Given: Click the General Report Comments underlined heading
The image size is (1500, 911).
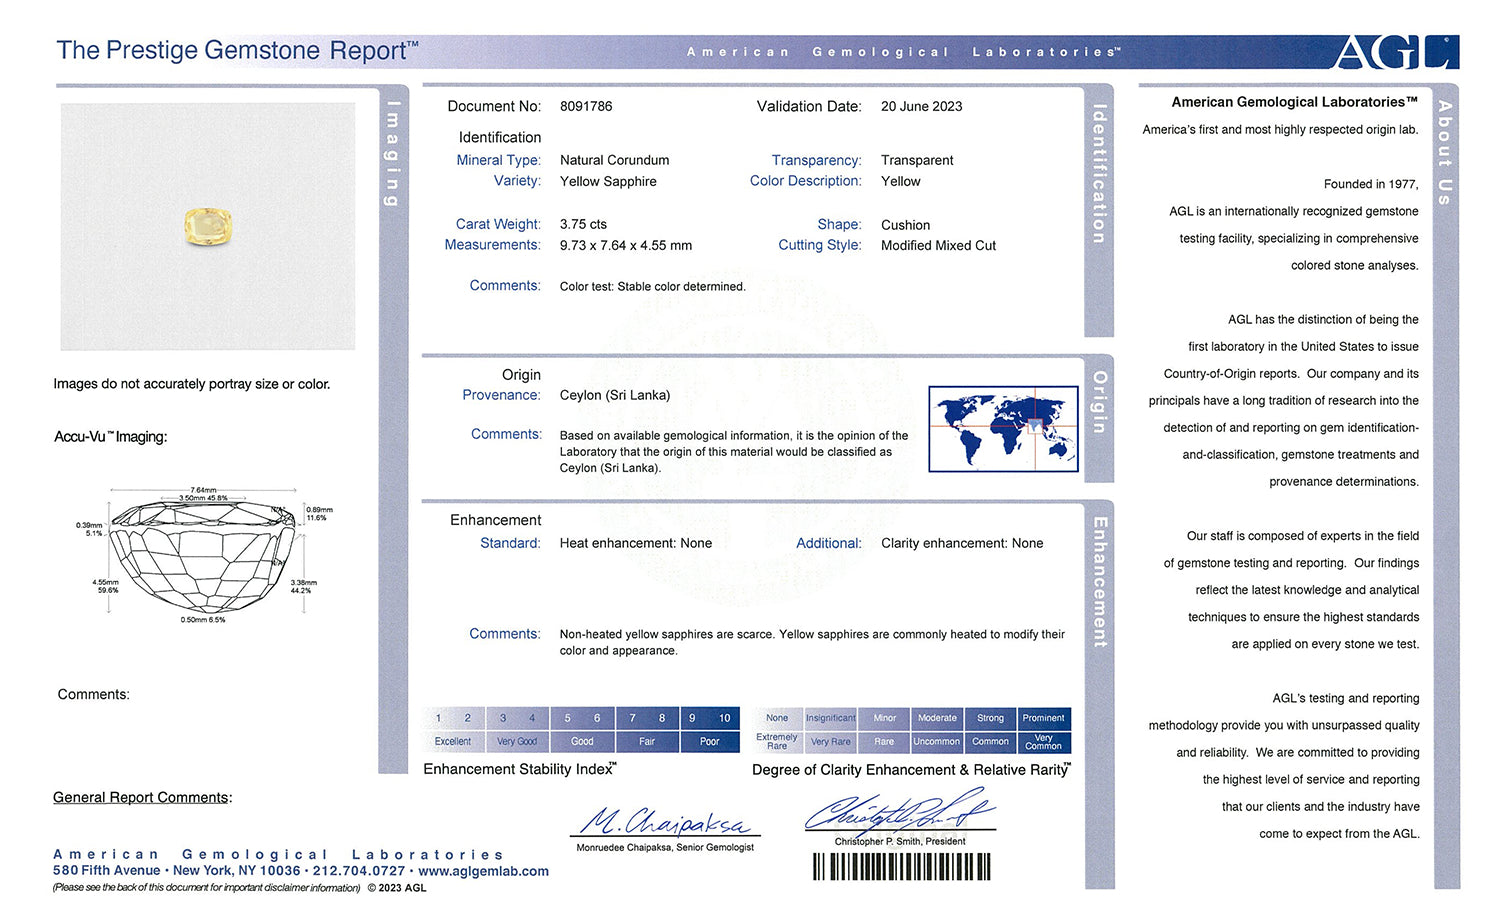Looking at the screenshot, I should (x=141, y=797).
